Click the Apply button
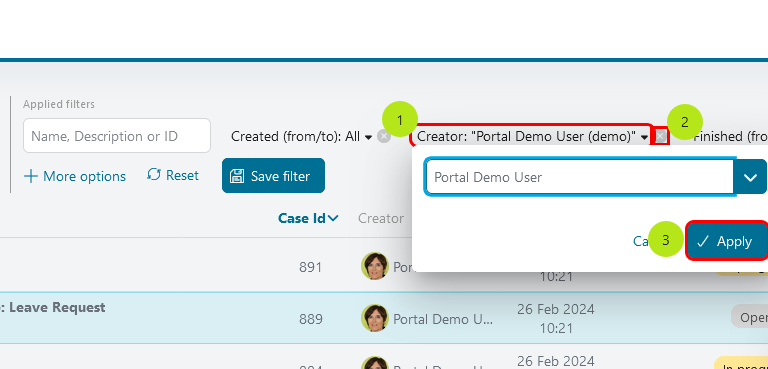This screenshot has width=768, height=369. click(x=727, y=241)
